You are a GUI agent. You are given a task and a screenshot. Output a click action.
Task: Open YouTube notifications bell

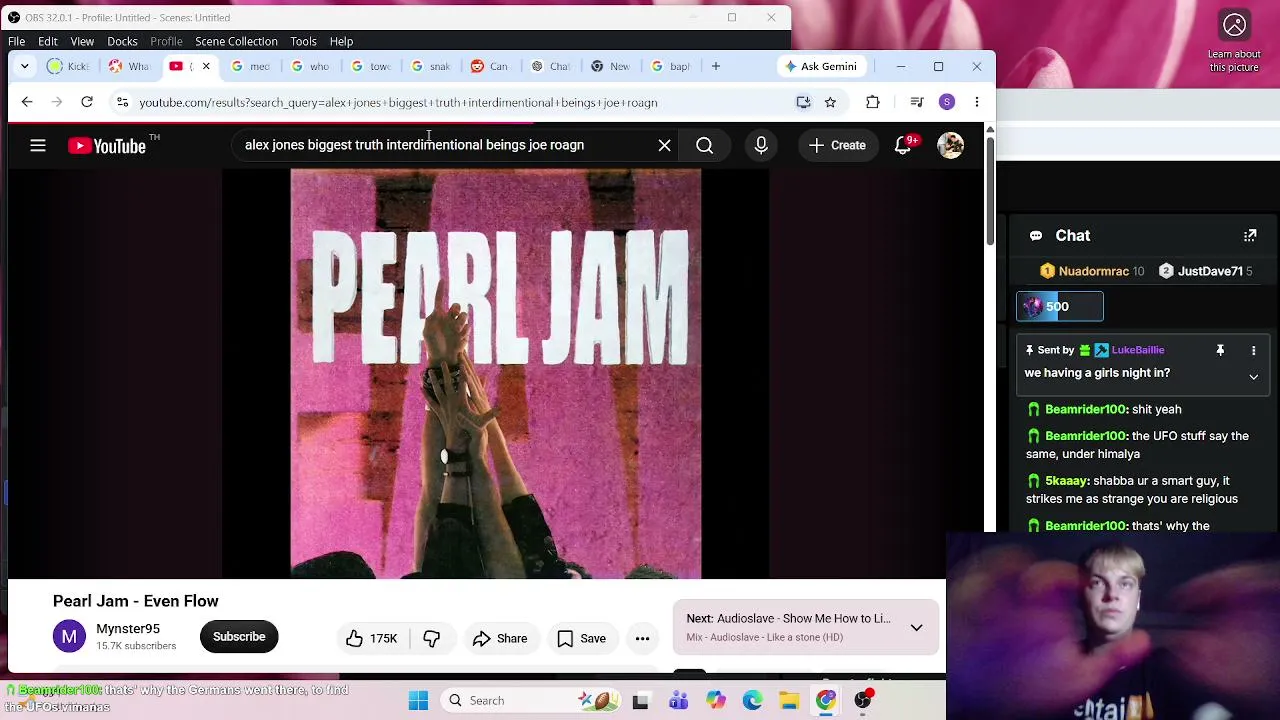point(903,146)
